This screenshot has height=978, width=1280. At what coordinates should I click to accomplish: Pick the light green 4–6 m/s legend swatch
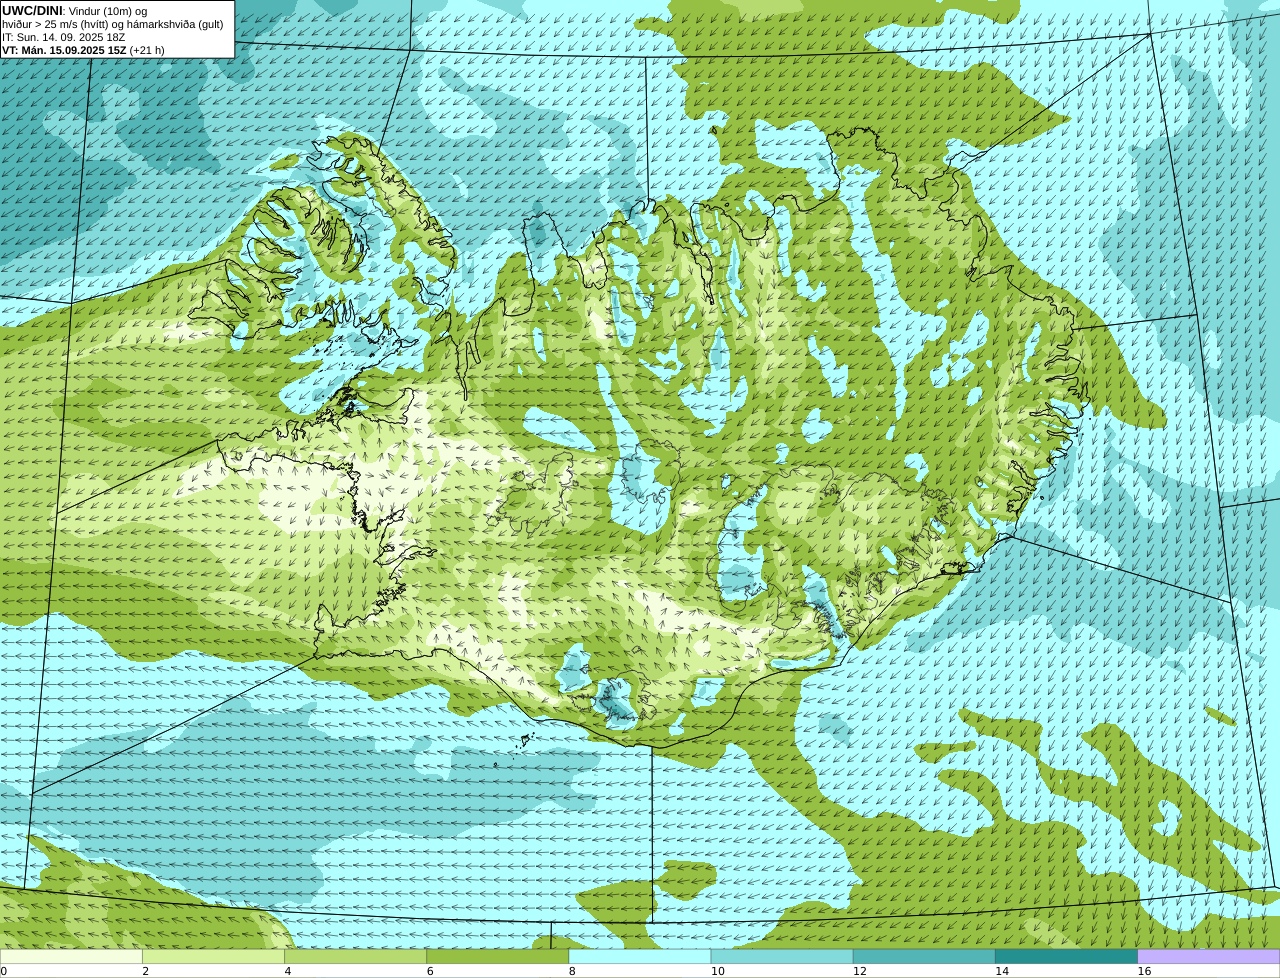click(x=355, y=957)
